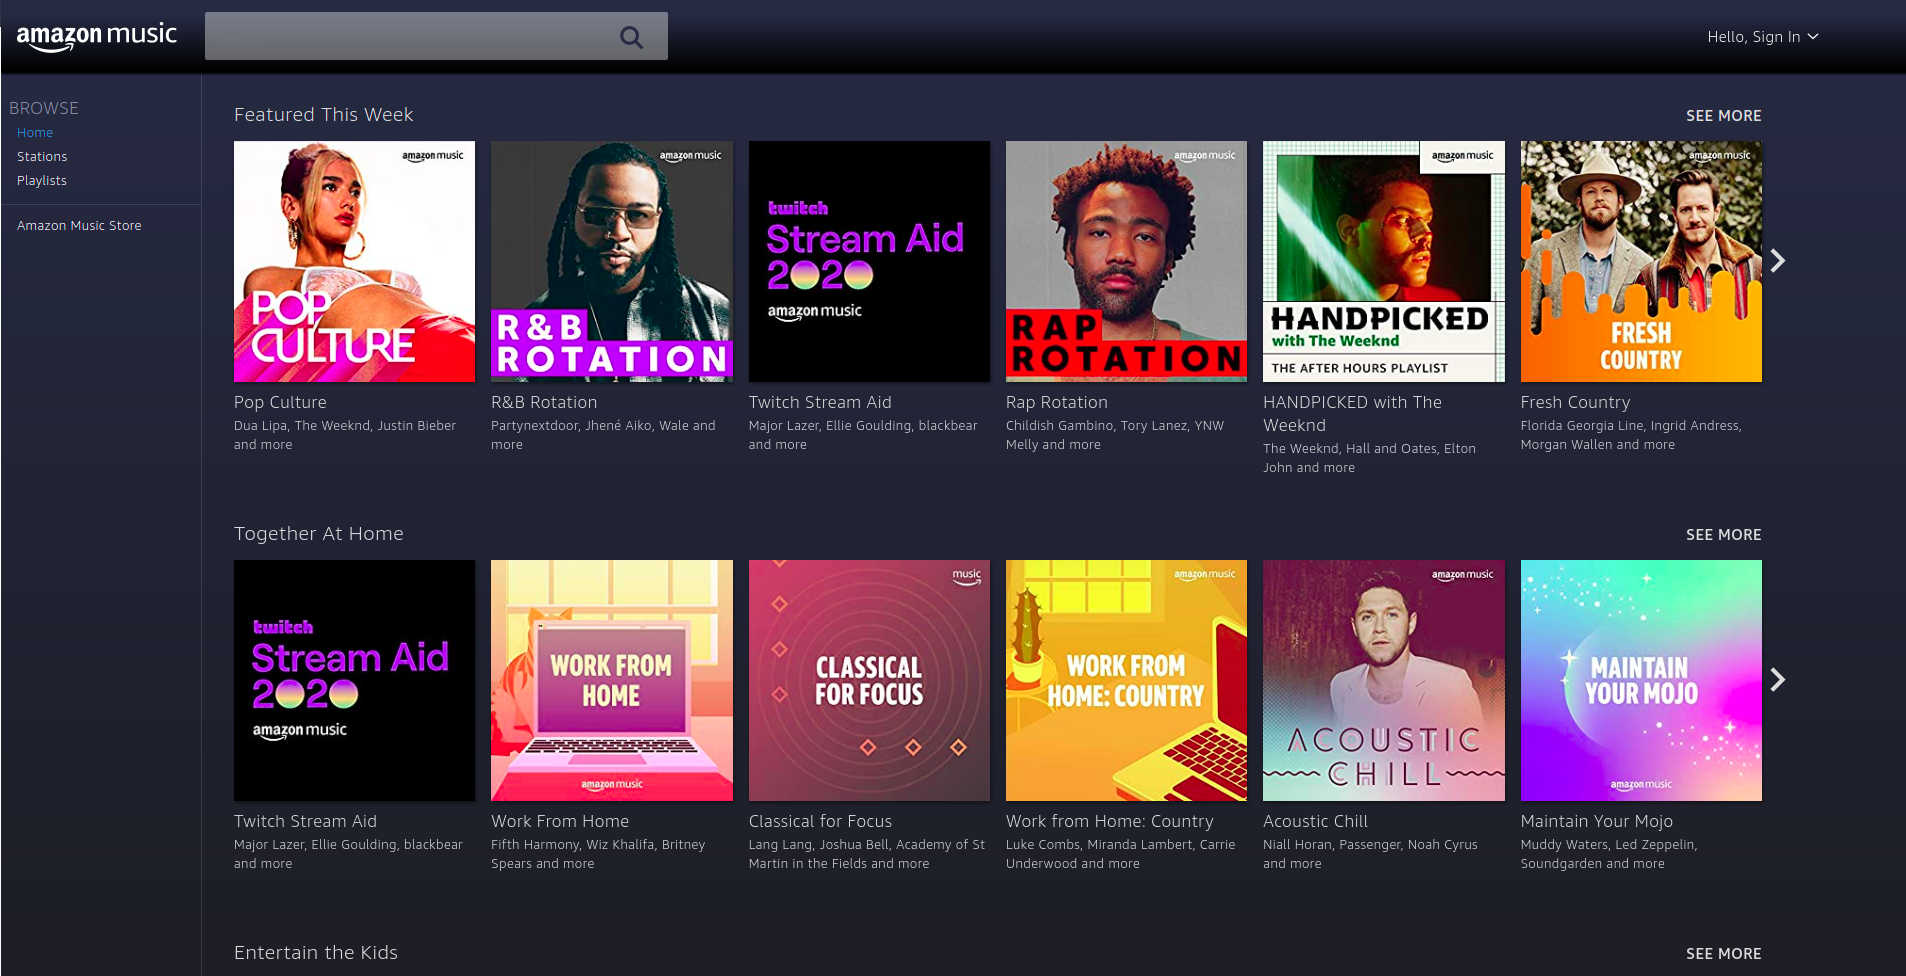This screenshot has height=976, width=1906.
Task: Click the next arrow on Featured This Week carousel
Action: coord(1778,260)
